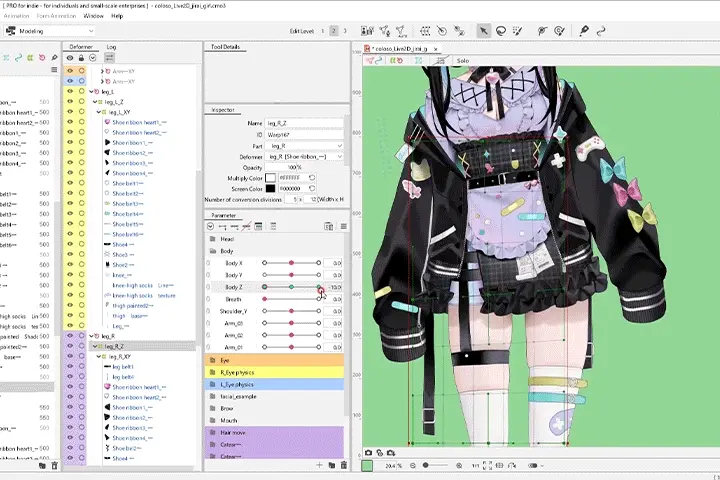This screenshot has width=720, height=480.
Task: Toggle visibility of leg_L_Z row
Action: [70, 102]
